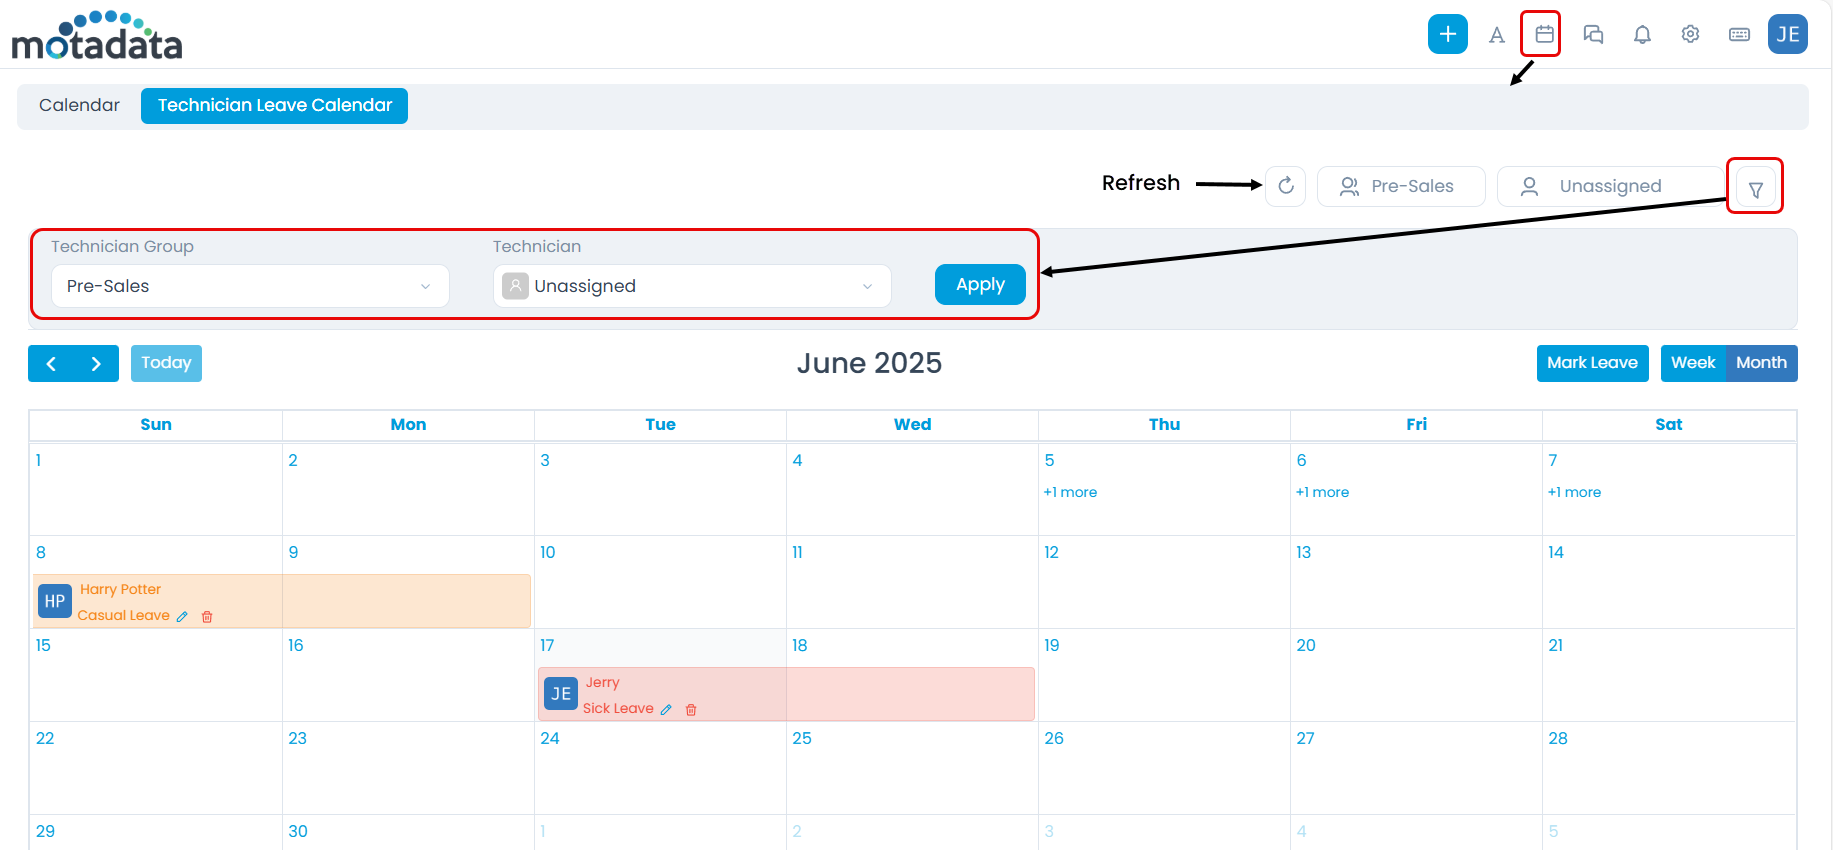1833x850 pixels.
Task: Select Technician Leave Calendar tab
Action: click(x=274, y=106)
